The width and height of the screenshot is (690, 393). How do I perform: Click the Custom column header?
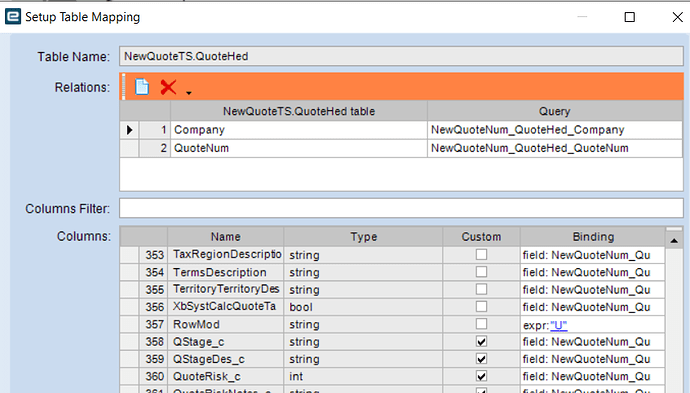(481, 236)
